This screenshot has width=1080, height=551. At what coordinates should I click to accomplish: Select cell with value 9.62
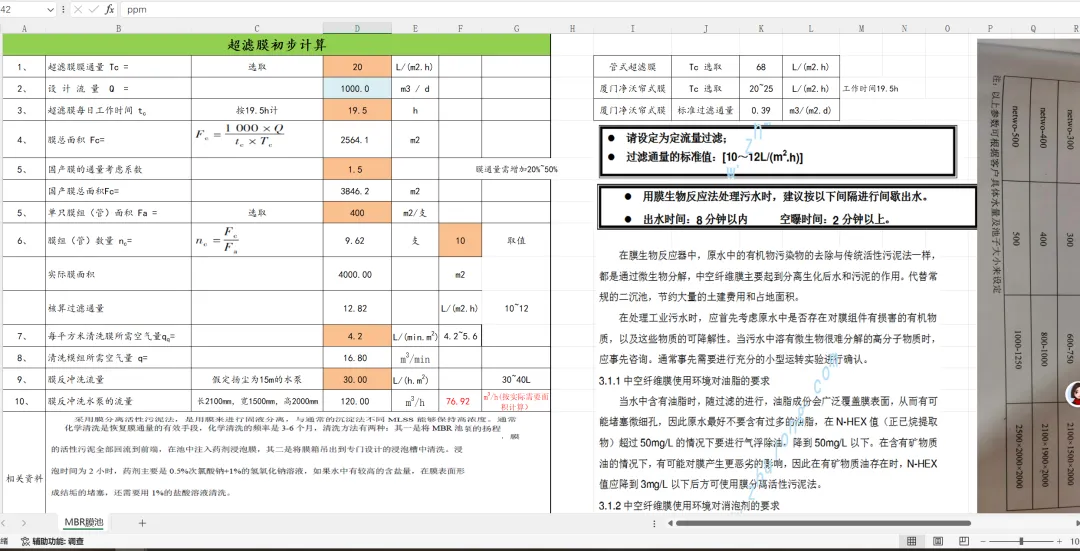[x=357, y=241]
